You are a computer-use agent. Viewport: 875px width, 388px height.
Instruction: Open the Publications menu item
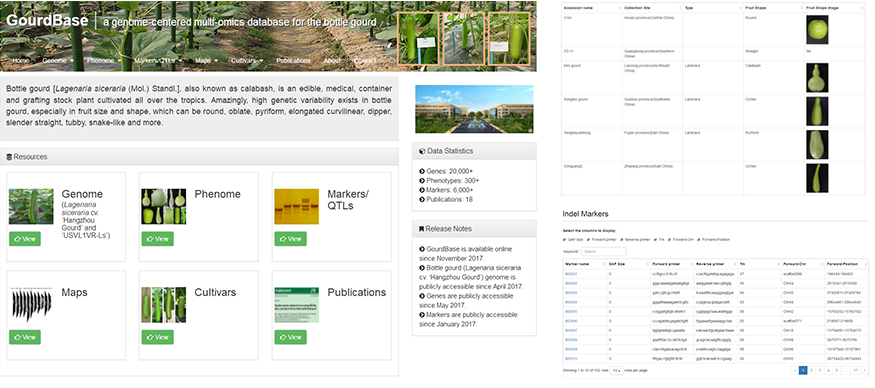(293, 60)
